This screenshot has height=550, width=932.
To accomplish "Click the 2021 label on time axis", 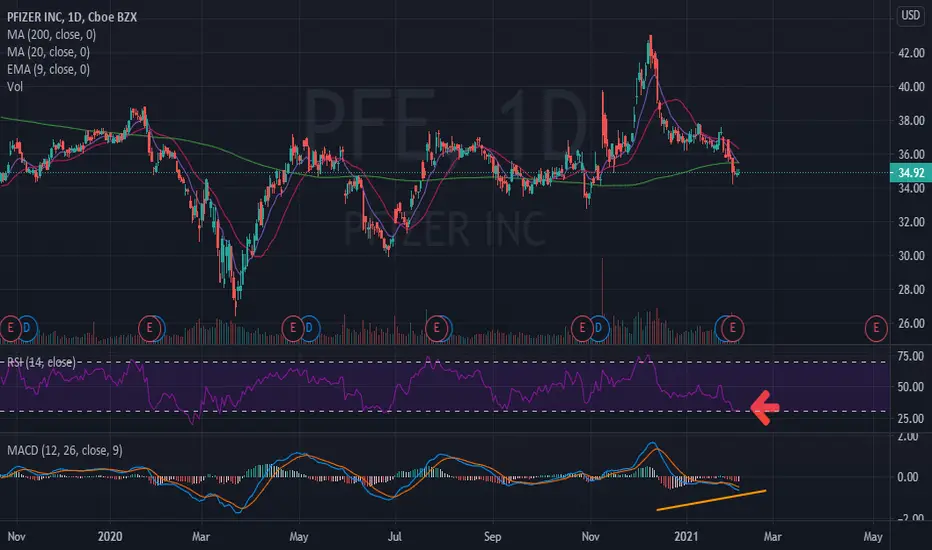I will (686, 536).
